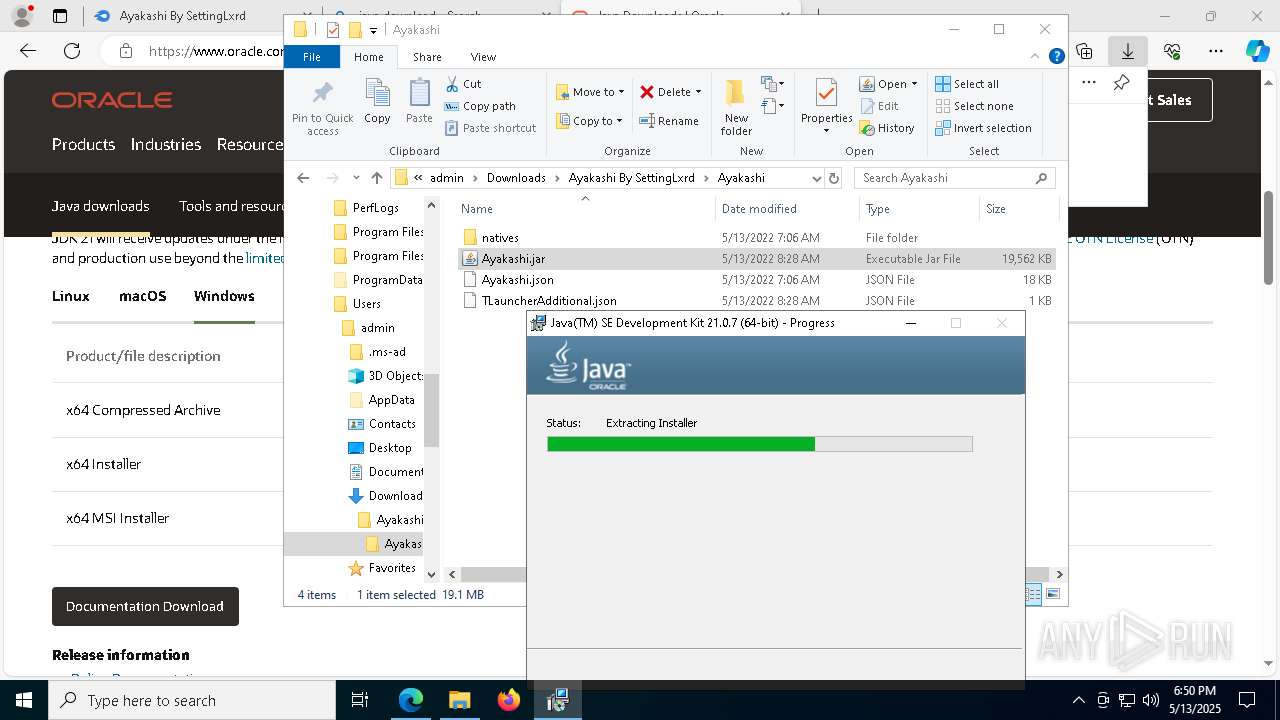Select PerfLogs in the navigation tree
The height and width of the screenshot is (720, 1280).
(x=375, y=208)
